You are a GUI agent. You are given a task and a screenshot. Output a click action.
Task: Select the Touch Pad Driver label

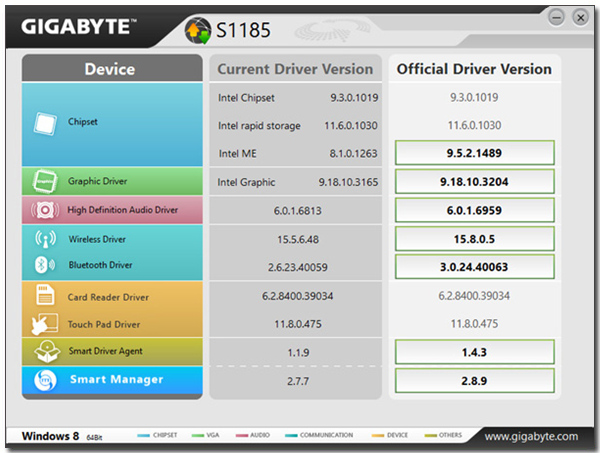click(x=104, y=324)
